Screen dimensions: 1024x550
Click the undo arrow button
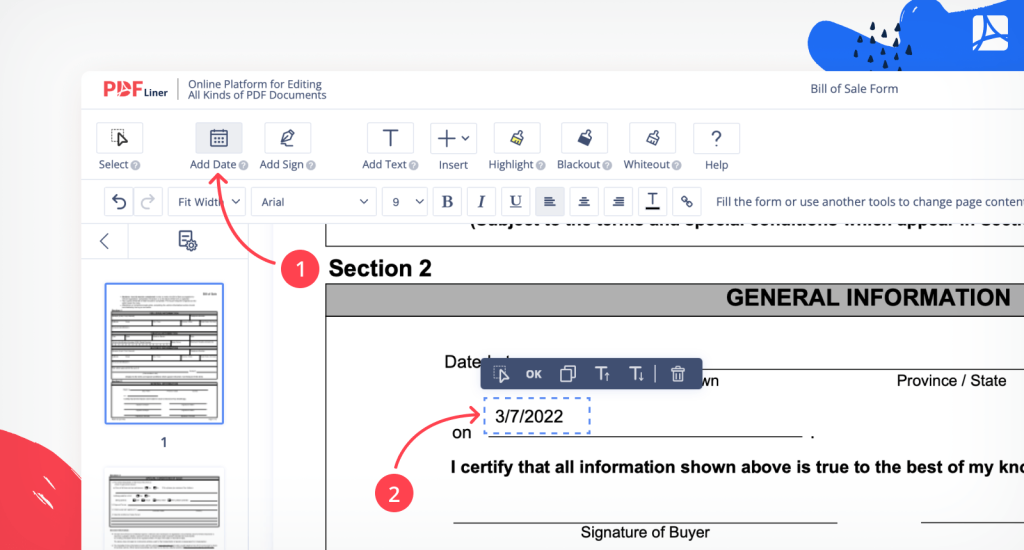(x=119, y=202)
